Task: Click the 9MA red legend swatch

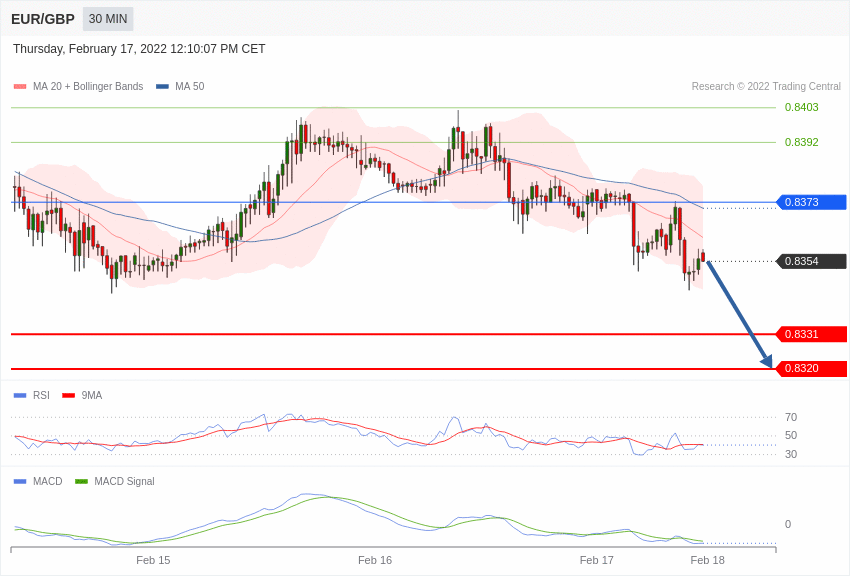Action: point(69,396)
